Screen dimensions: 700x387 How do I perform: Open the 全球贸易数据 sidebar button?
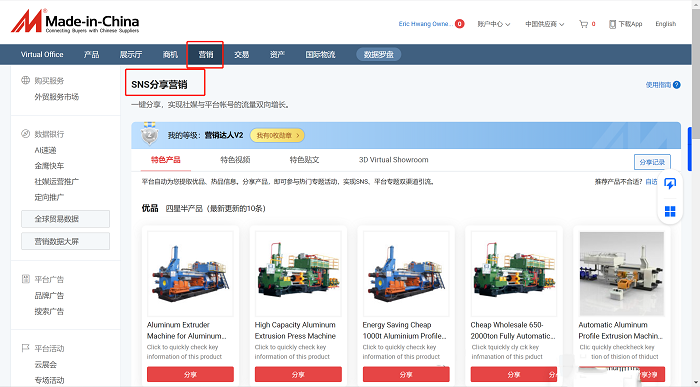click(x=65, y=219)
